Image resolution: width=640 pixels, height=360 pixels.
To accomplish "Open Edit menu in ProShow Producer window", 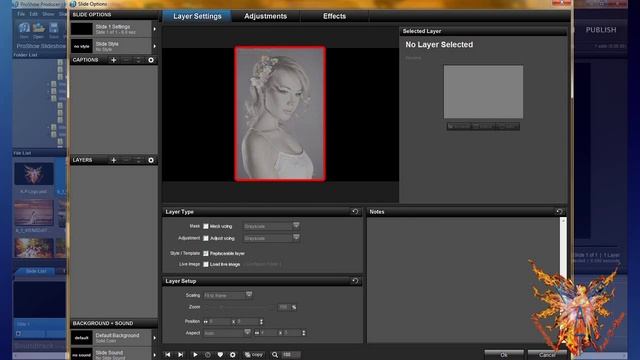I will click(x=33, y=14).
